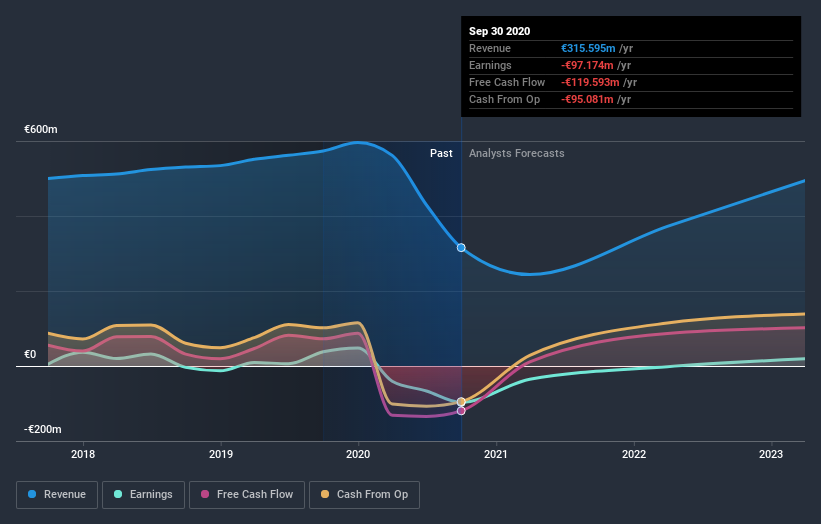Click the Earnings row label in tooltip
Image resolution: width=821 pixels, height=524 pixels.
tap(490, 65)
